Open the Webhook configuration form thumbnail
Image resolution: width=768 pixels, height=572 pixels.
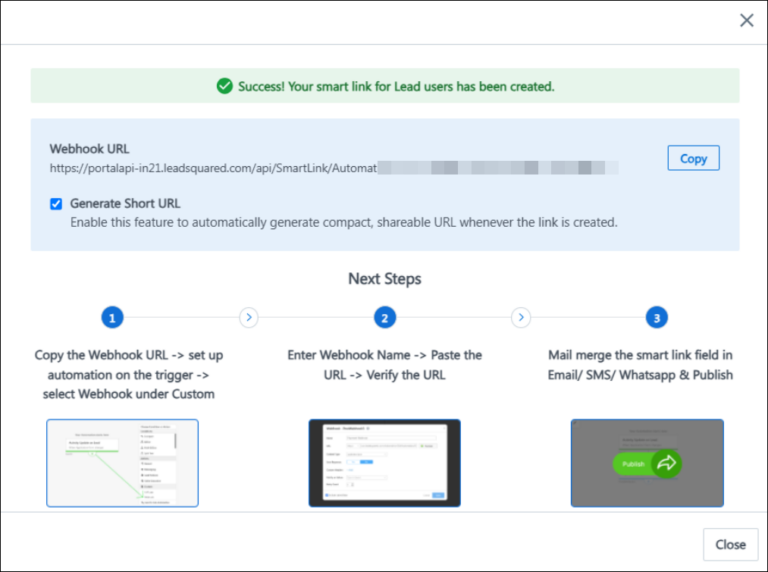point(384,462)
